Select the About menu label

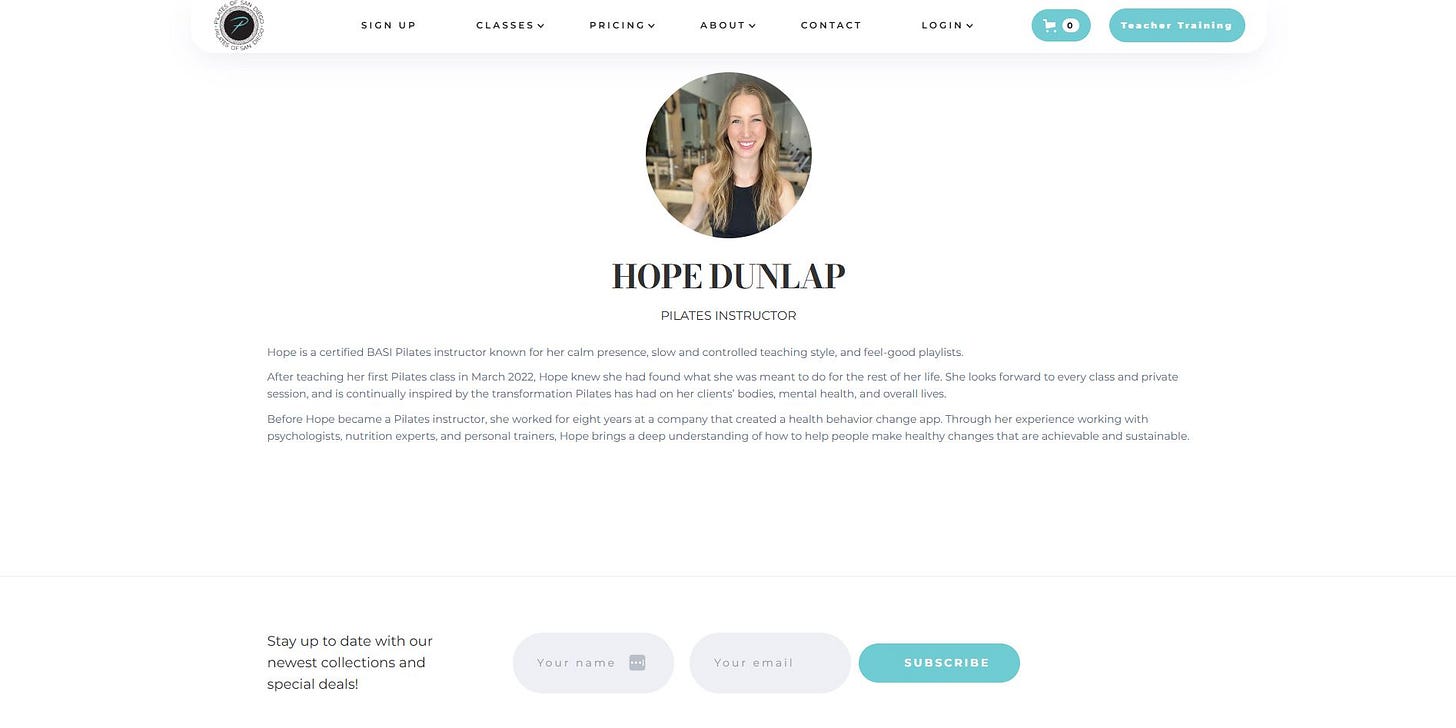click(x=723, y=25)
